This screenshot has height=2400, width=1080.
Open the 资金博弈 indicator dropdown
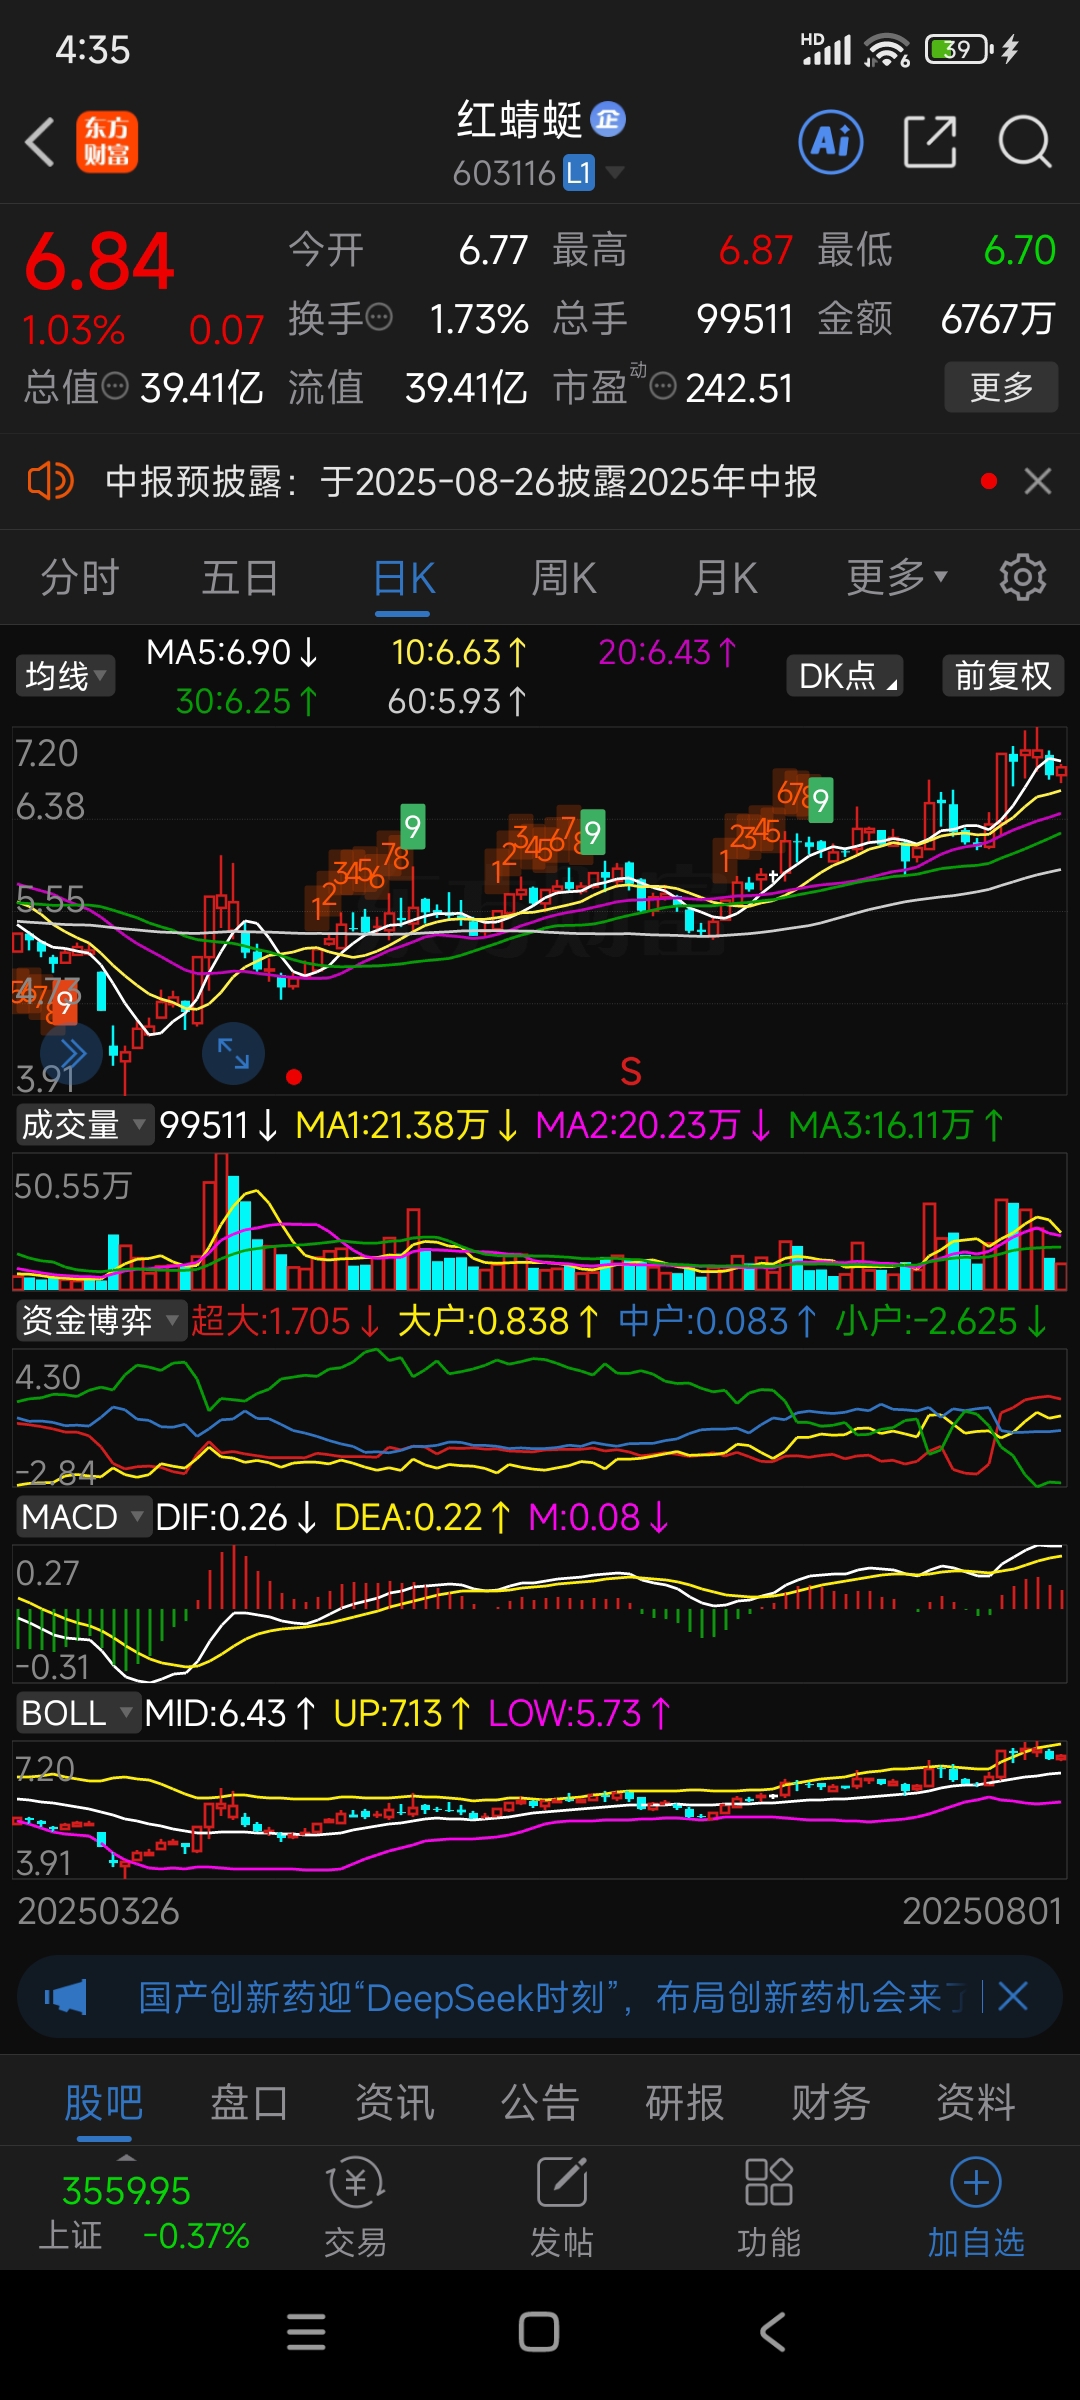pos(101,1321)
